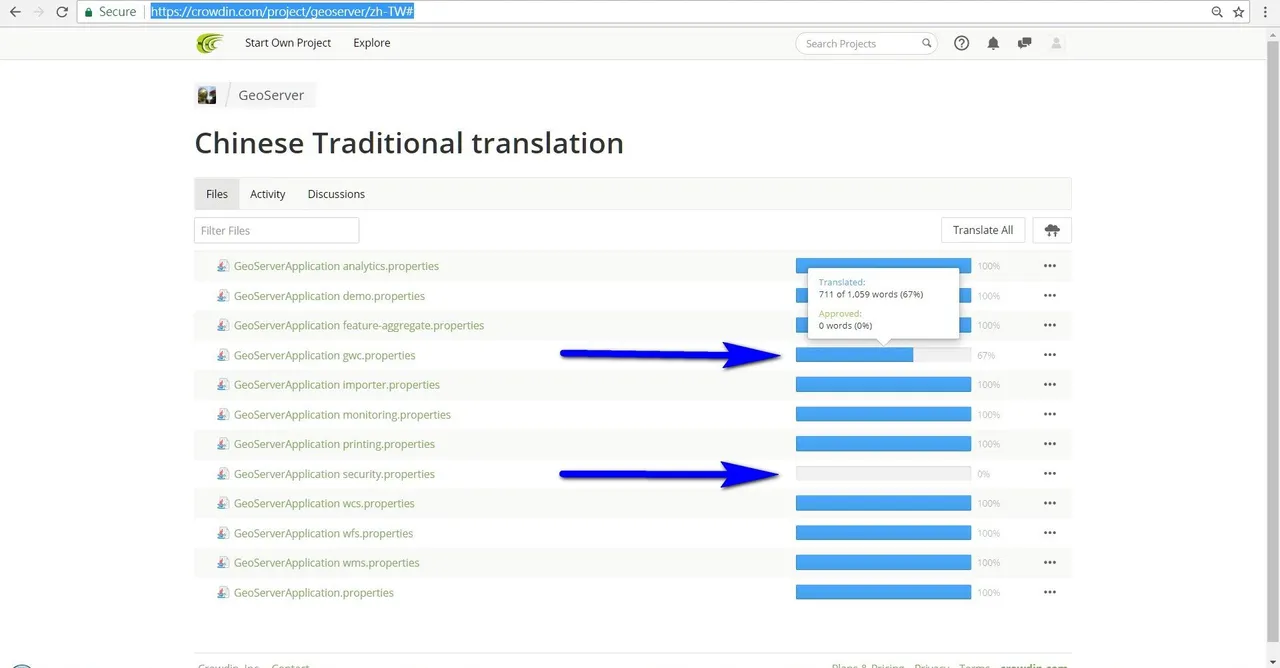The image size is (1280, 668).
Task: Open the options menu for analytics.properties
Action: (1050, 266)
